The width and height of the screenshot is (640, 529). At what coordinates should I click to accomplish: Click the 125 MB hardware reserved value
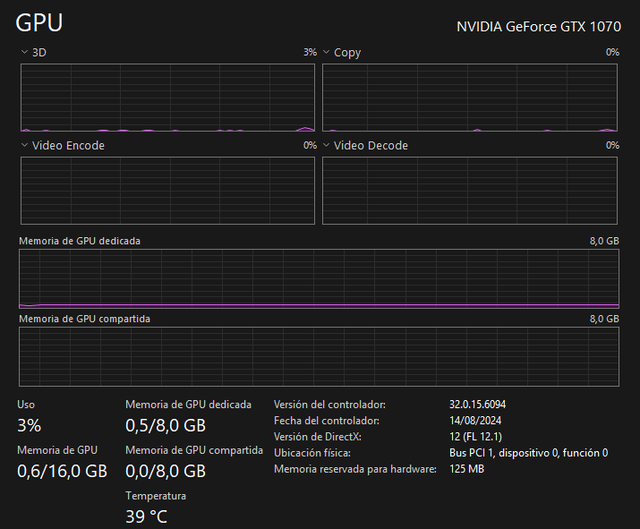[x=466, y=469]
